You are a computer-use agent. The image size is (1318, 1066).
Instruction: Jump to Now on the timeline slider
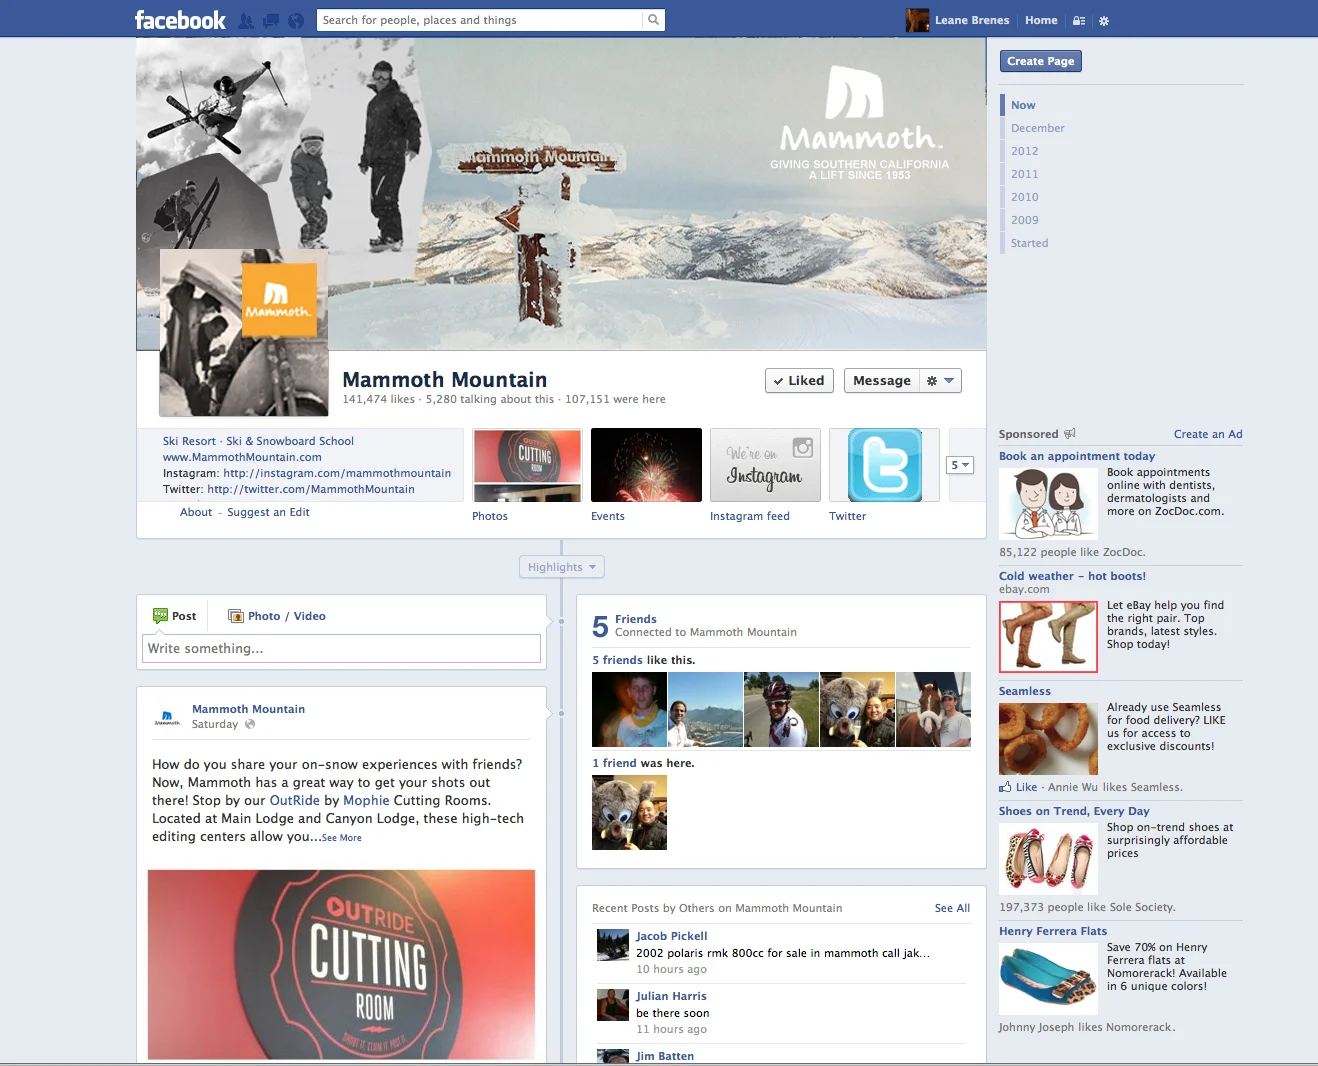coord(1022,104)
